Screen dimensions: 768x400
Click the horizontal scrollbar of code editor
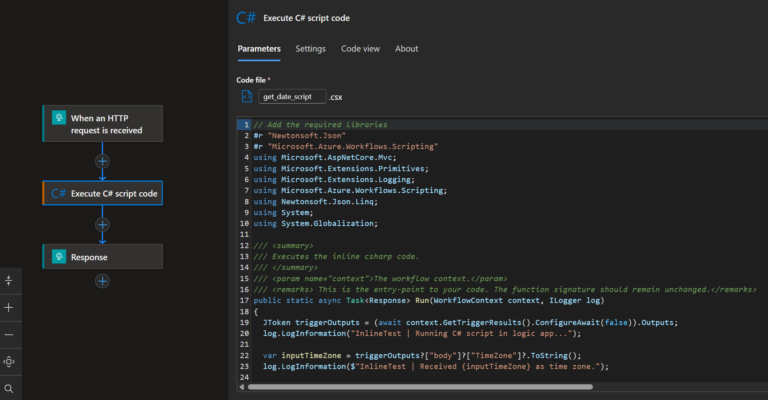[420, 387]
